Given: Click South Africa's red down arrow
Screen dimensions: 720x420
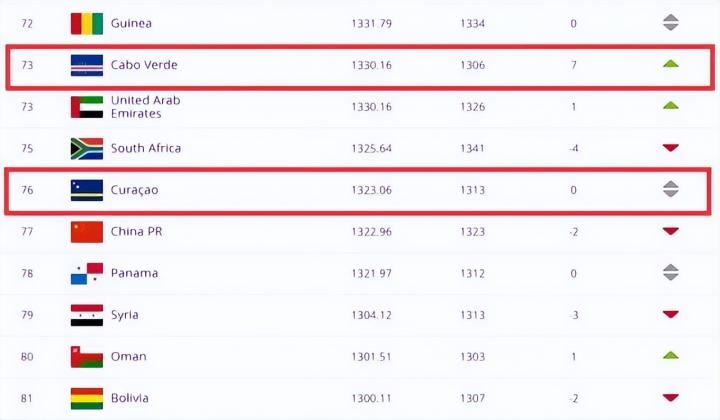Looking at the screenshot, I should coord(670,148).
